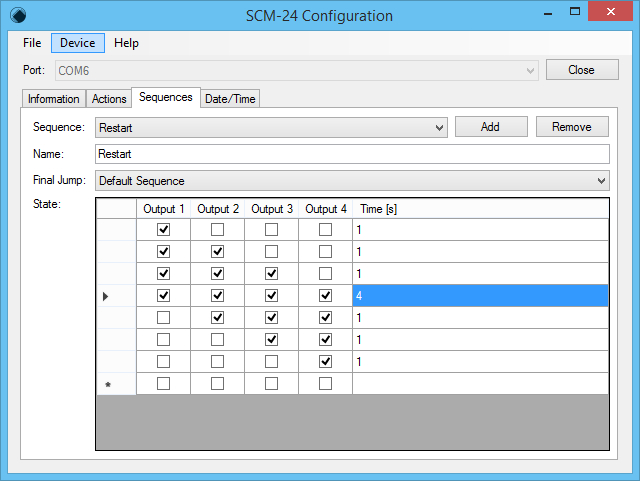The width and height of the screenshot is (640, 481).
Task: Uncheck Output 3 in the third state row
Action: [x=271, y=274]
